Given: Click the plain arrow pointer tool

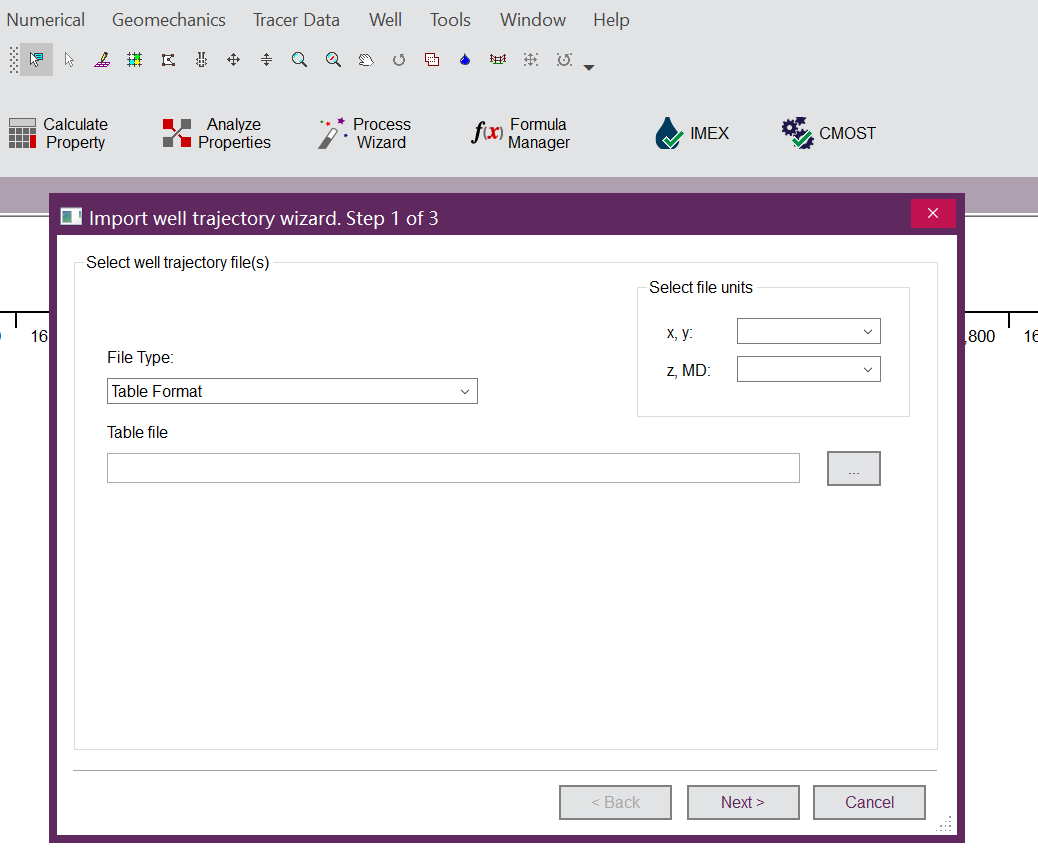Looking at the screenshot, I should tap(69, 60).
